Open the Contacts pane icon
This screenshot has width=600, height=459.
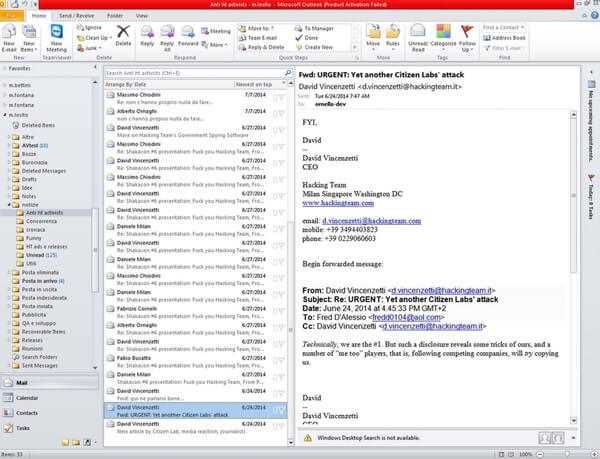pos(8,413)
